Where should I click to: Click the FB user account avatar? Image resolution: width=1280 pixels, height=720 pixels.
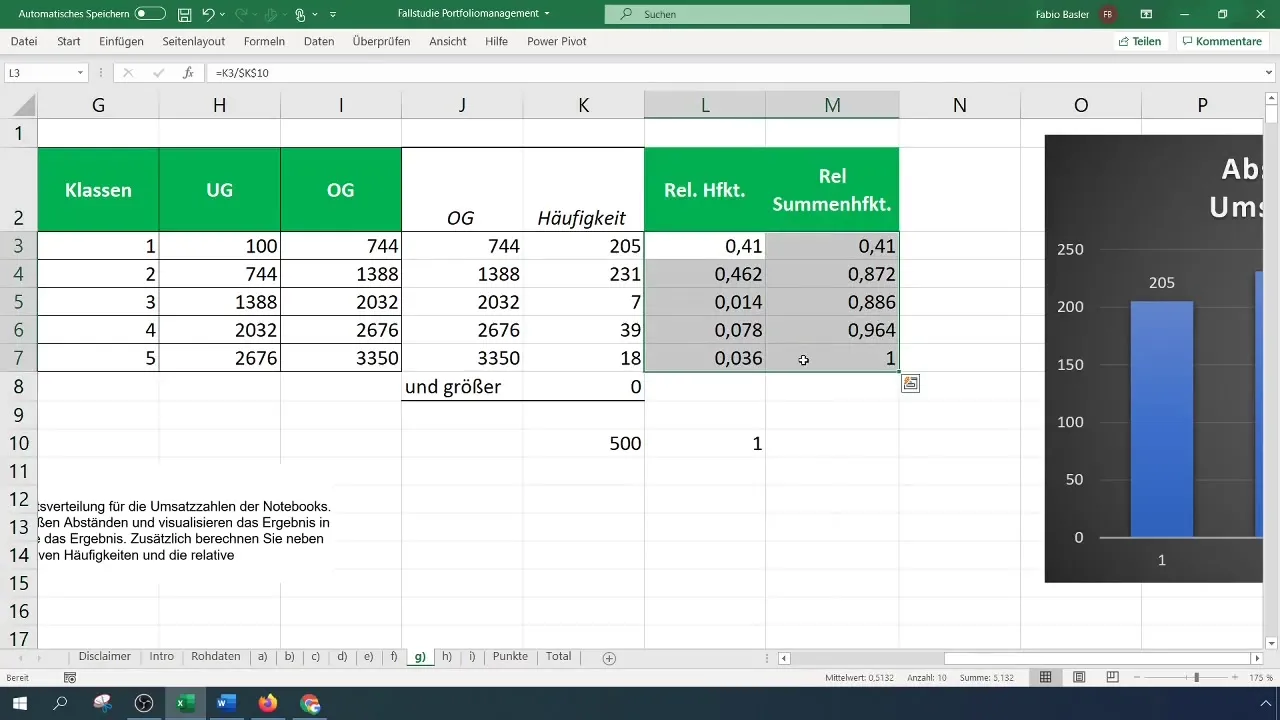[x=1107, y=14]
